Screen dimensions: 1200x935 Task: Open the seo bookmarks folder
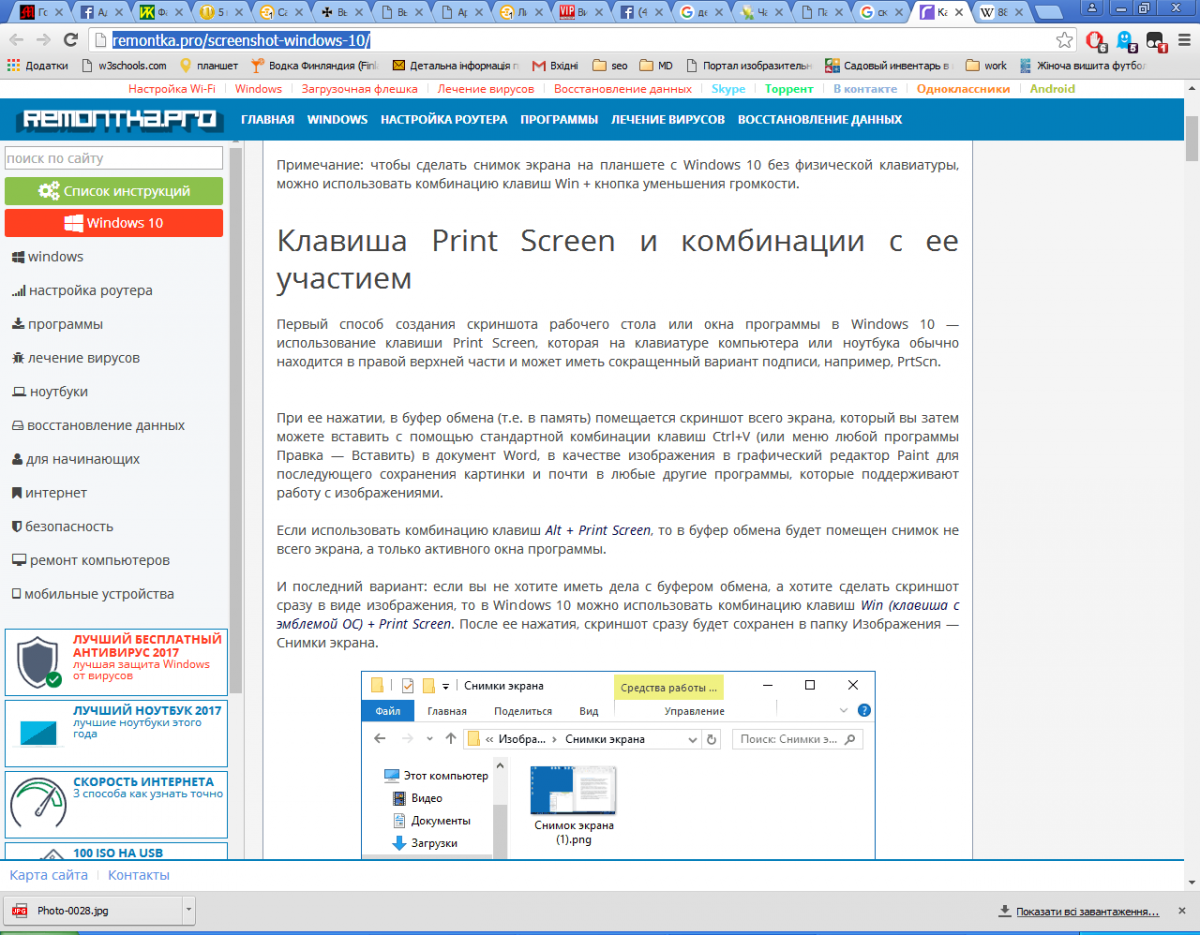pyautogui.click(x=610, y=66)
